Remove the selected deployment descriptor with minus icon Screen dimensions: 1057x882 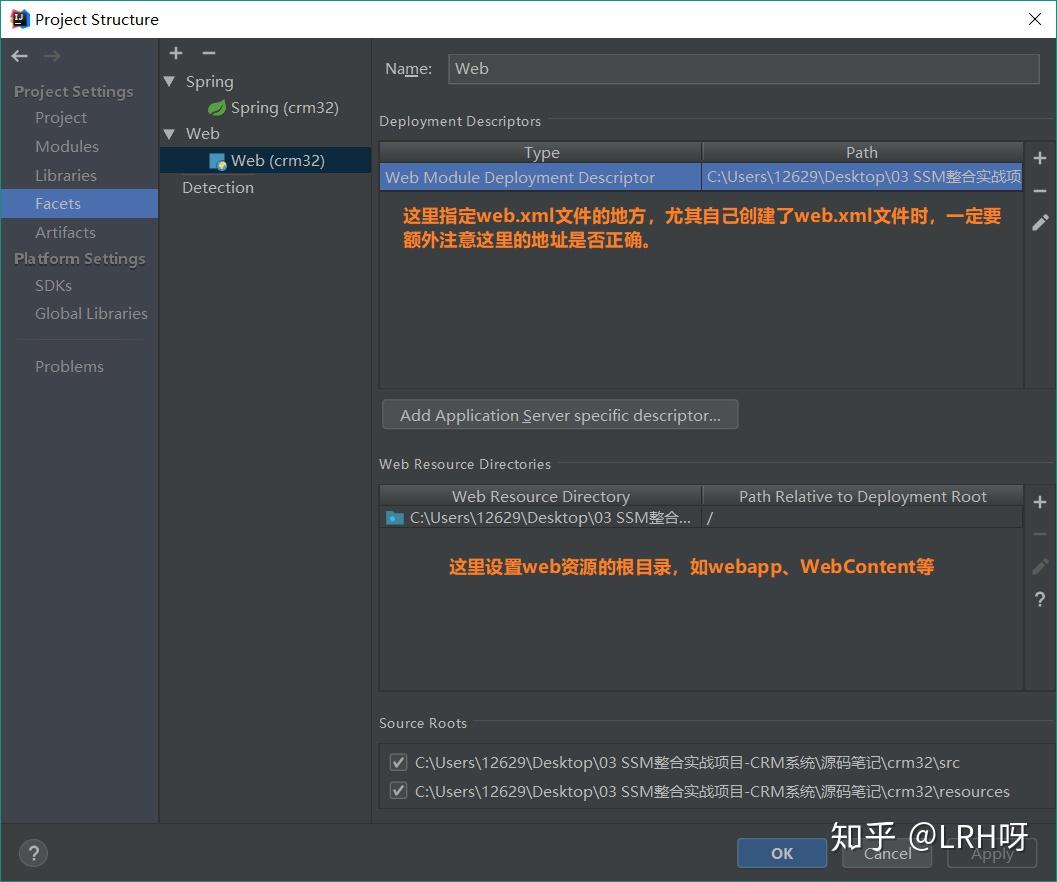1040,190
